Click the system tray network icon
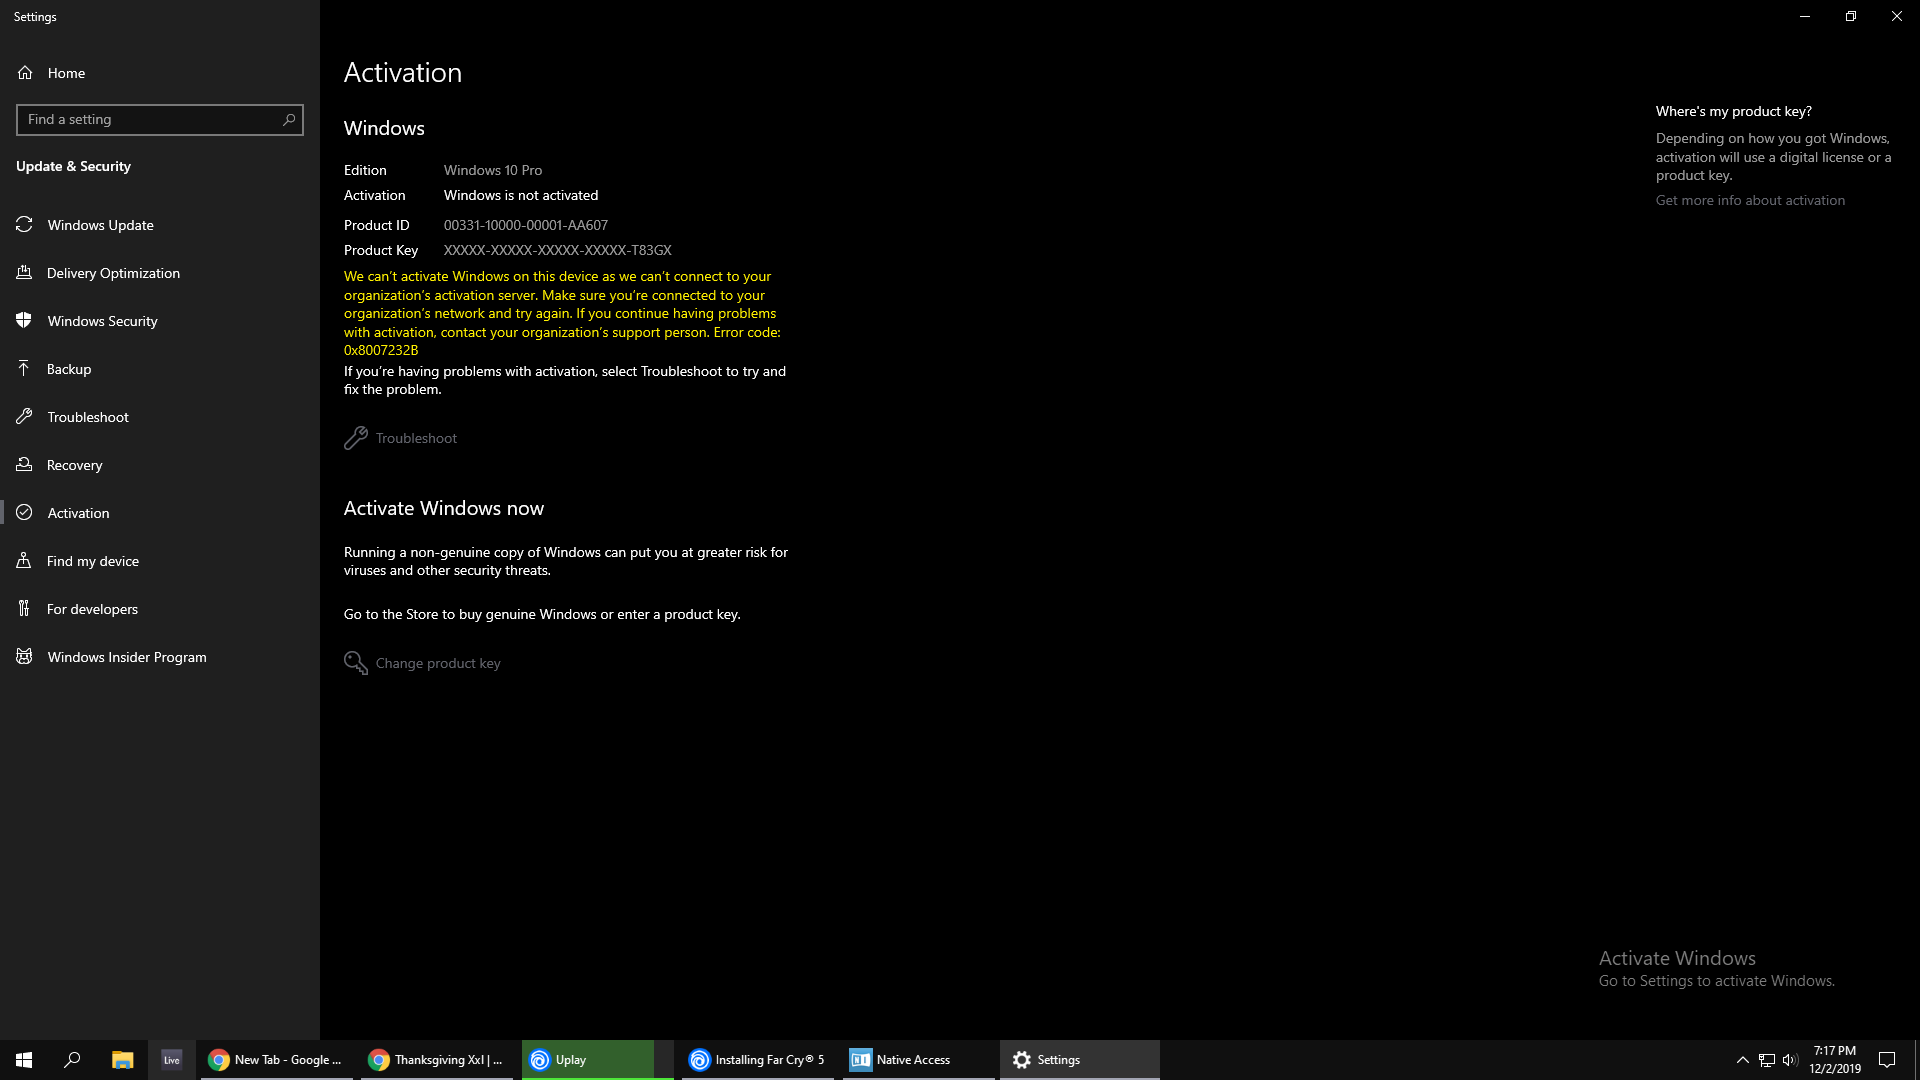This screenshot has height=1080, width=1920. tap(1766, 1059)
